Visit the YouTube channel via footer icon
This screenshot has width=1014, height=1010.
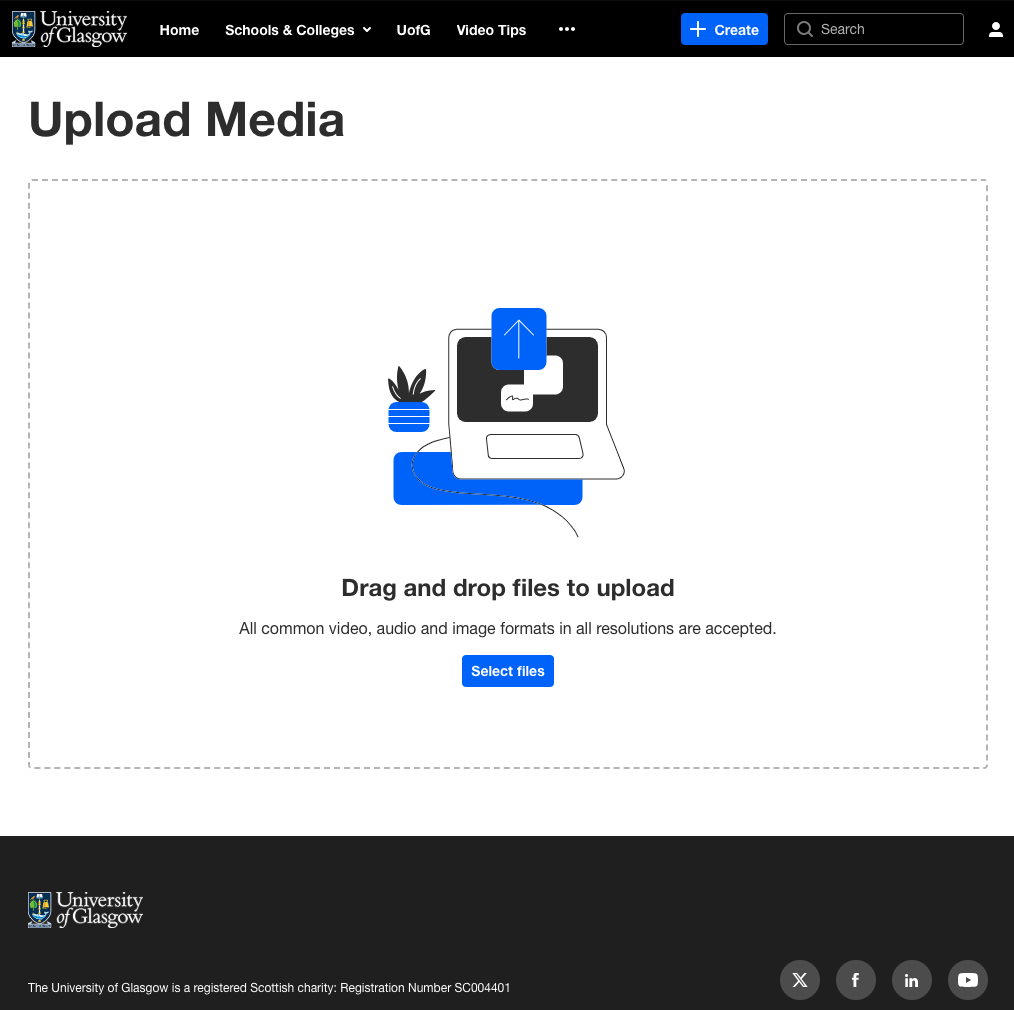point(967,980)
